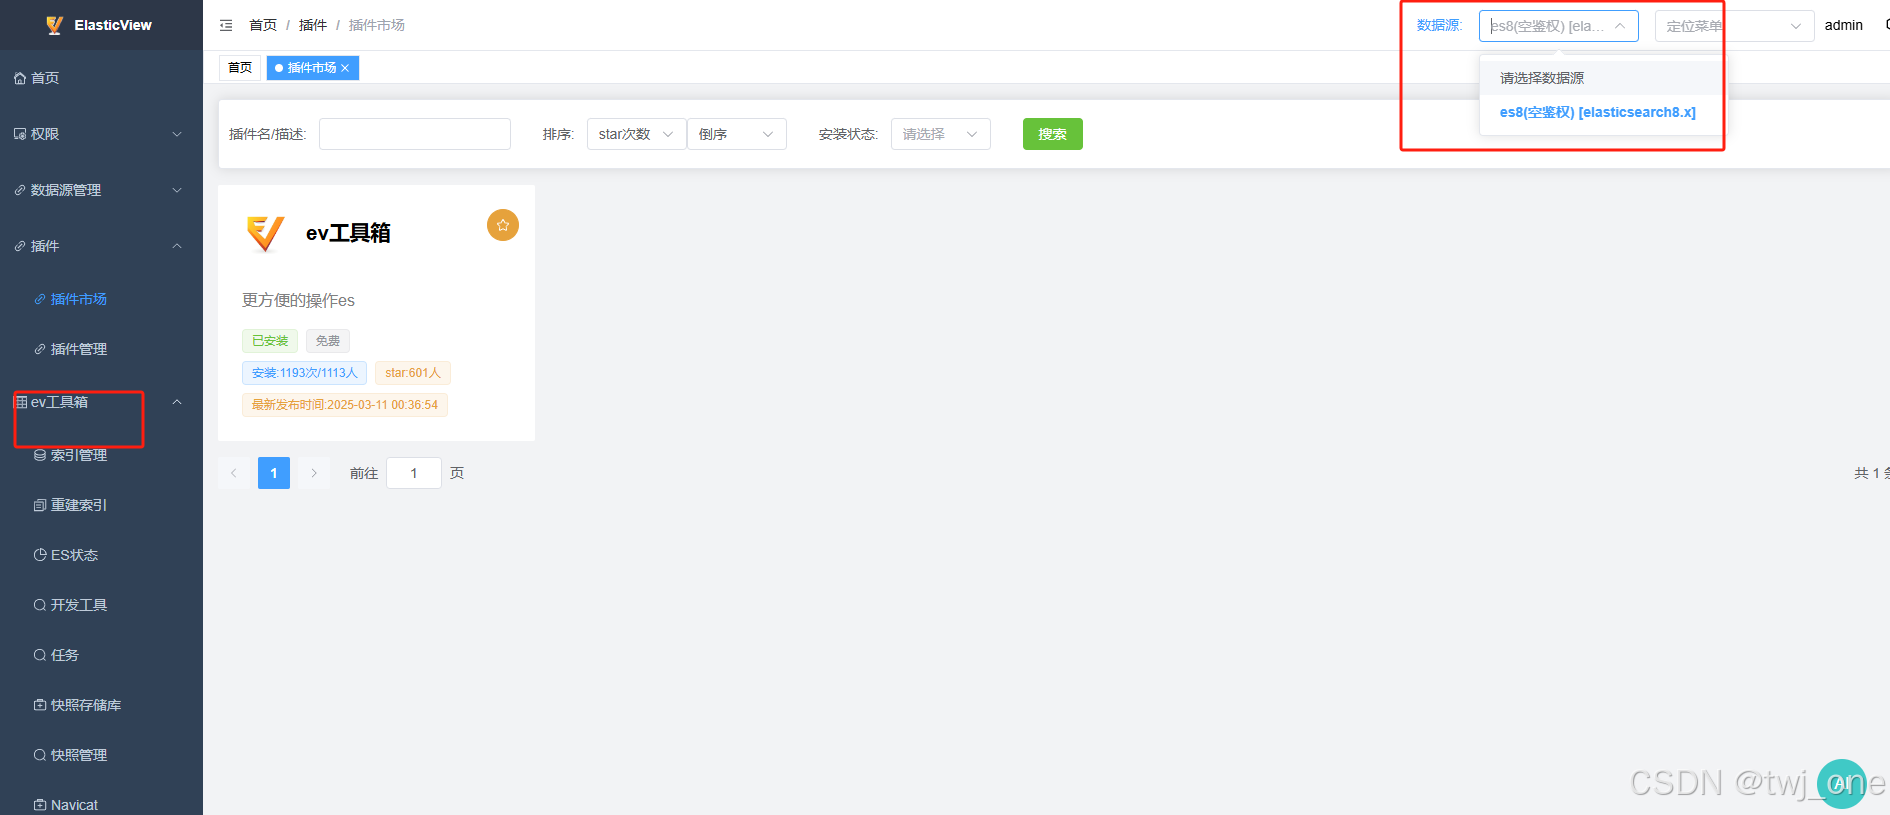Select es8(空鉴权) [elasticsearch8.x] data source

pos(1598,112)
